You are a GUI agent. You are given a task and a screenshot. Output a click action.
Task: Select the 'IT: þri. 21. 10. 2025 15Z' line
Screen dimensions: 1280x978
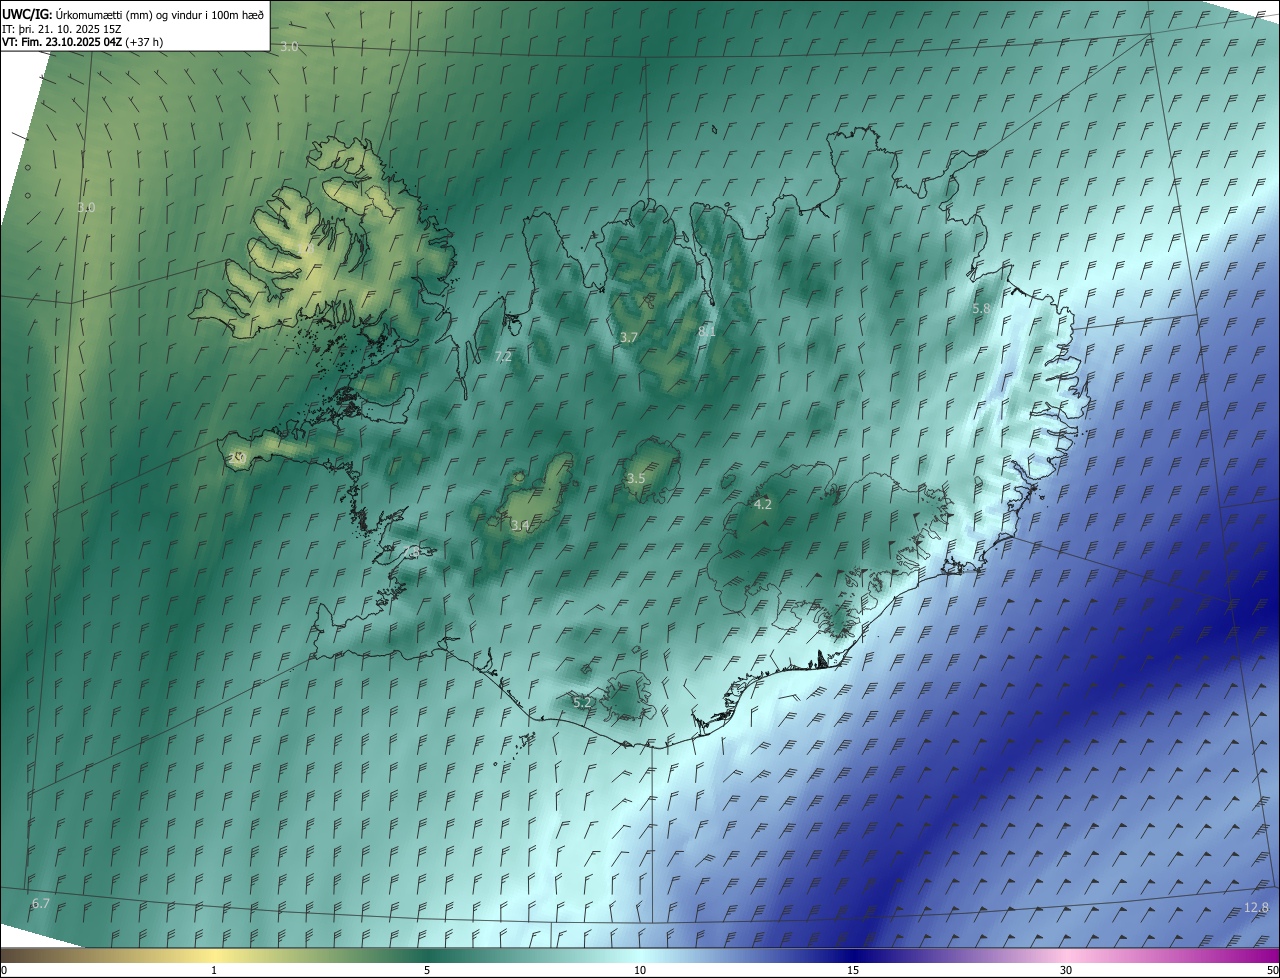point(62,28)
